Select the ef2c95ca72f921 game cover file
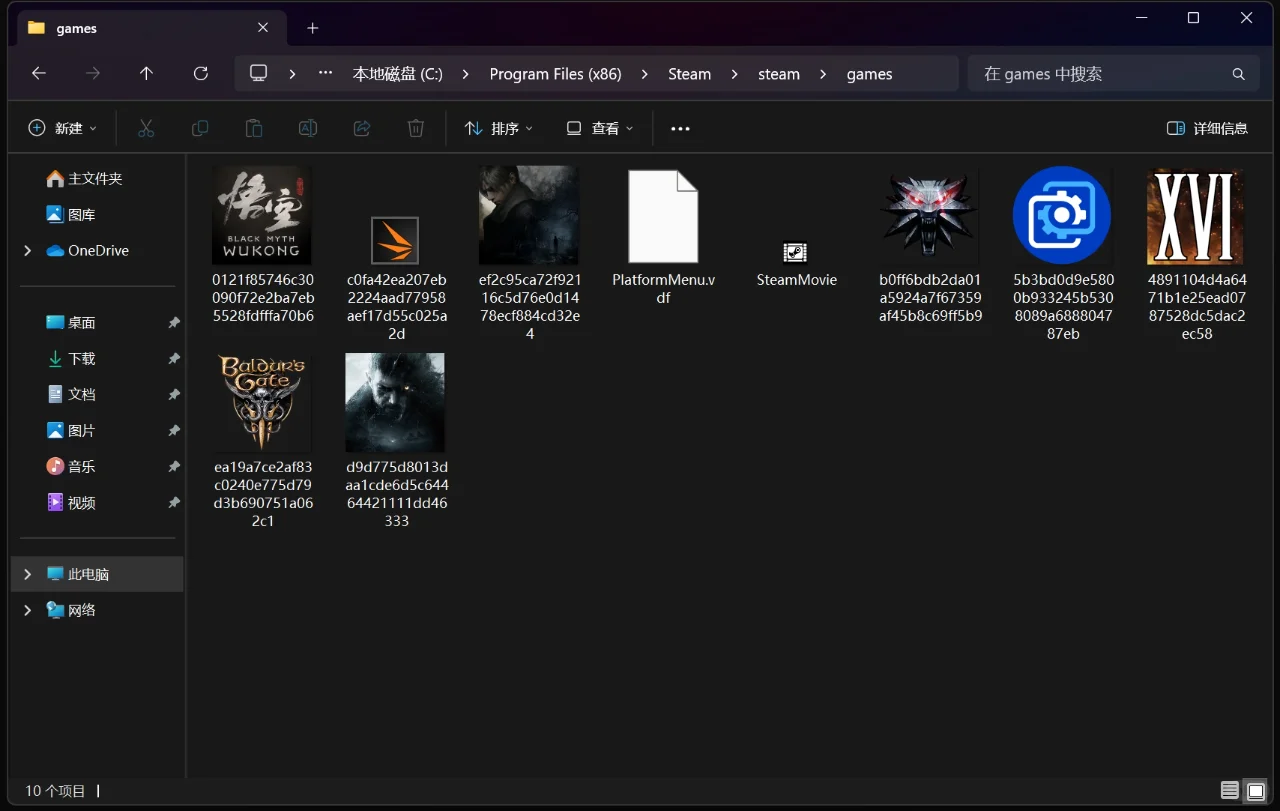 (529, 254)
